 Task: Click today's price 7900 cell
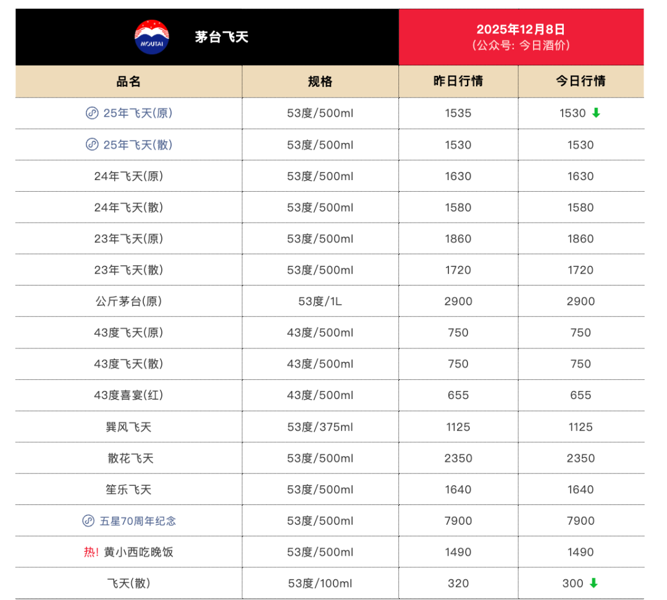coord(580,521)
